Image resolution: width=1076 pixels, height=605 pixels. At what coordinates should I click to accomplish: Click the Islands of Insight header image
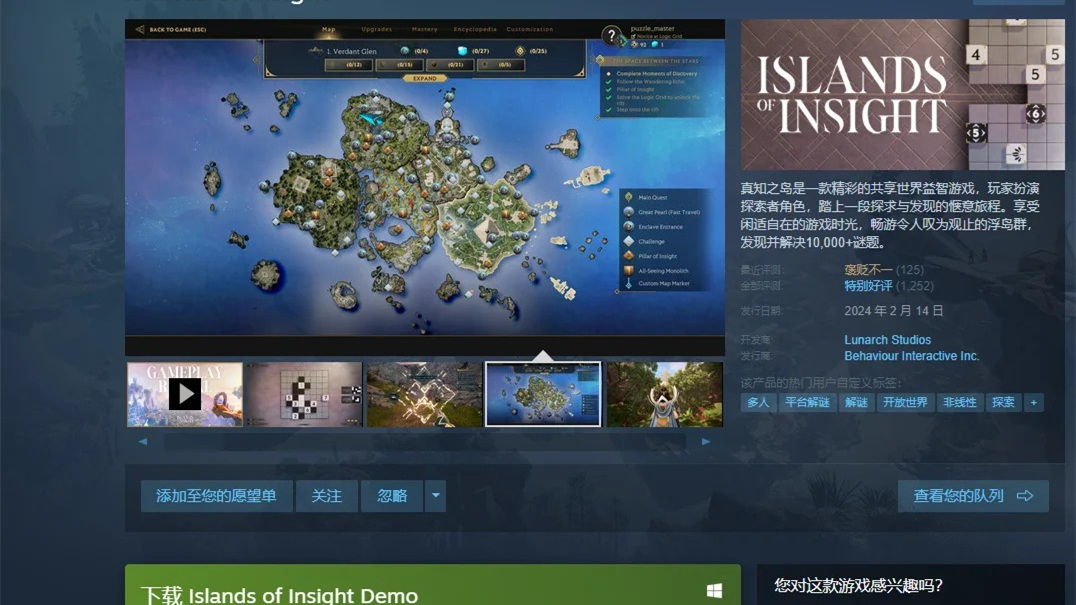pyautogui.click(x=903, y=95)
